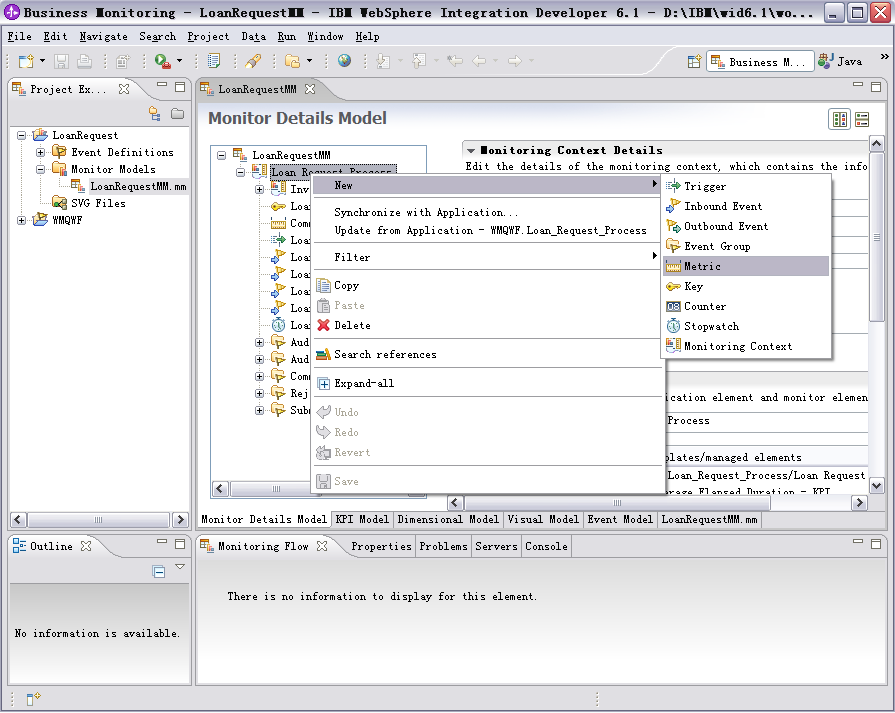Select Key in the New submenu
The height and width of the screenshot is (713, 895).
[x=746, y=287]
